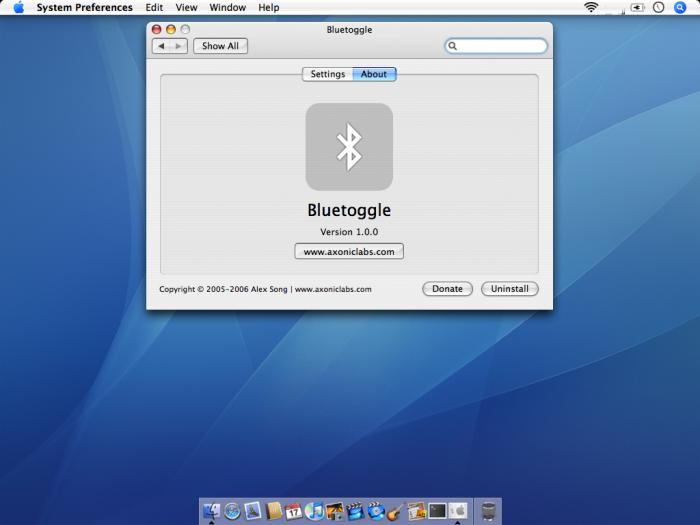Click the Donate button
700x525 pixels.
coord(447,289)
